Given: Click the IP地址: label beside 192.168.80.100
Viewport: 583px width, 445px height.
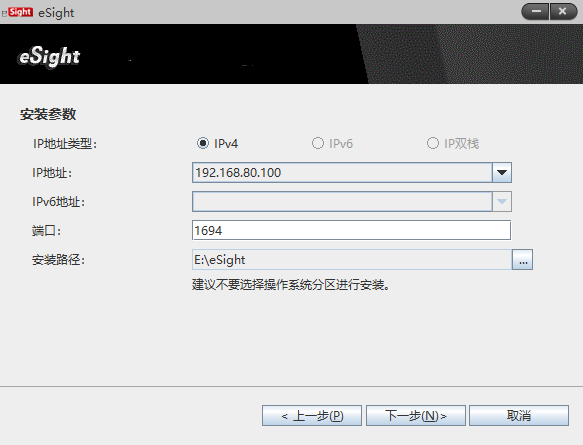Looking at the screenshot, I should 52,172.
